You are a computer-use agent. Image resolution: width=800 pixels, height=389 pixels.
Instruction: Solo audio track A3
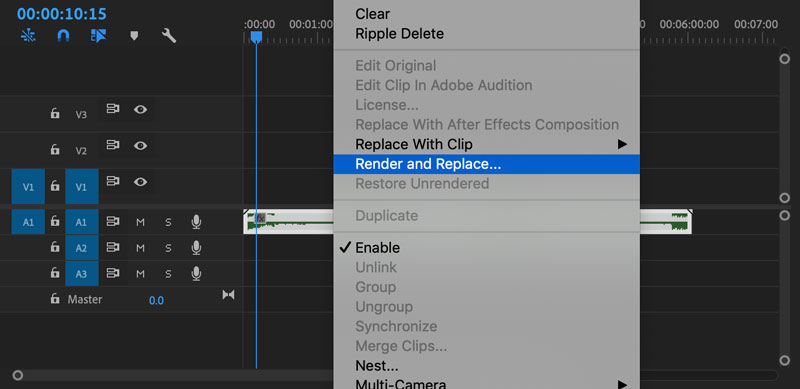coord(168,274)
